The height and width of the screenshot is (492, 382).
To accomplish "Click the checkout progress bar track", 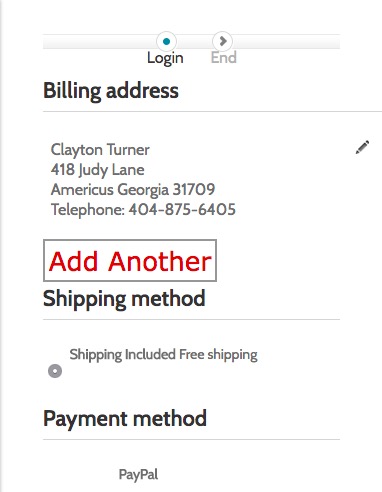I will 191,41.
